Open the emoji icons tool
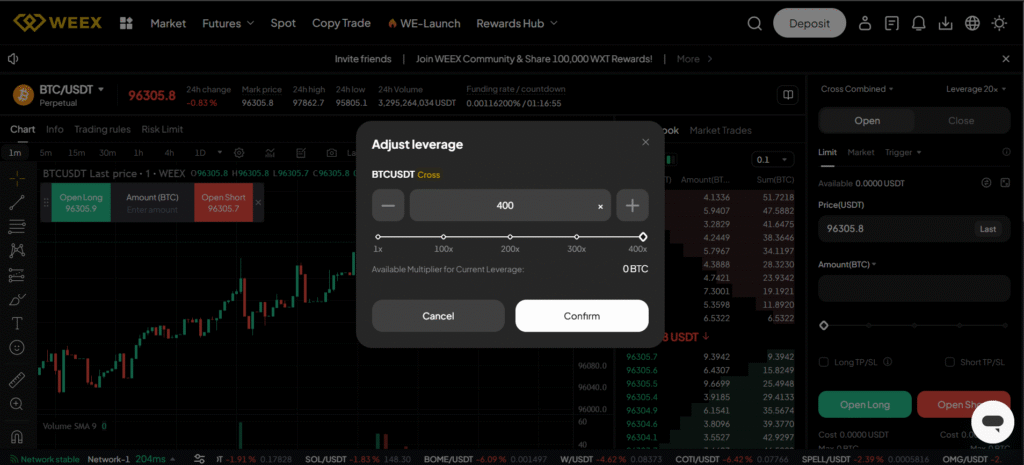Screen dimensions: 1024x465 [x=17, y=347]
